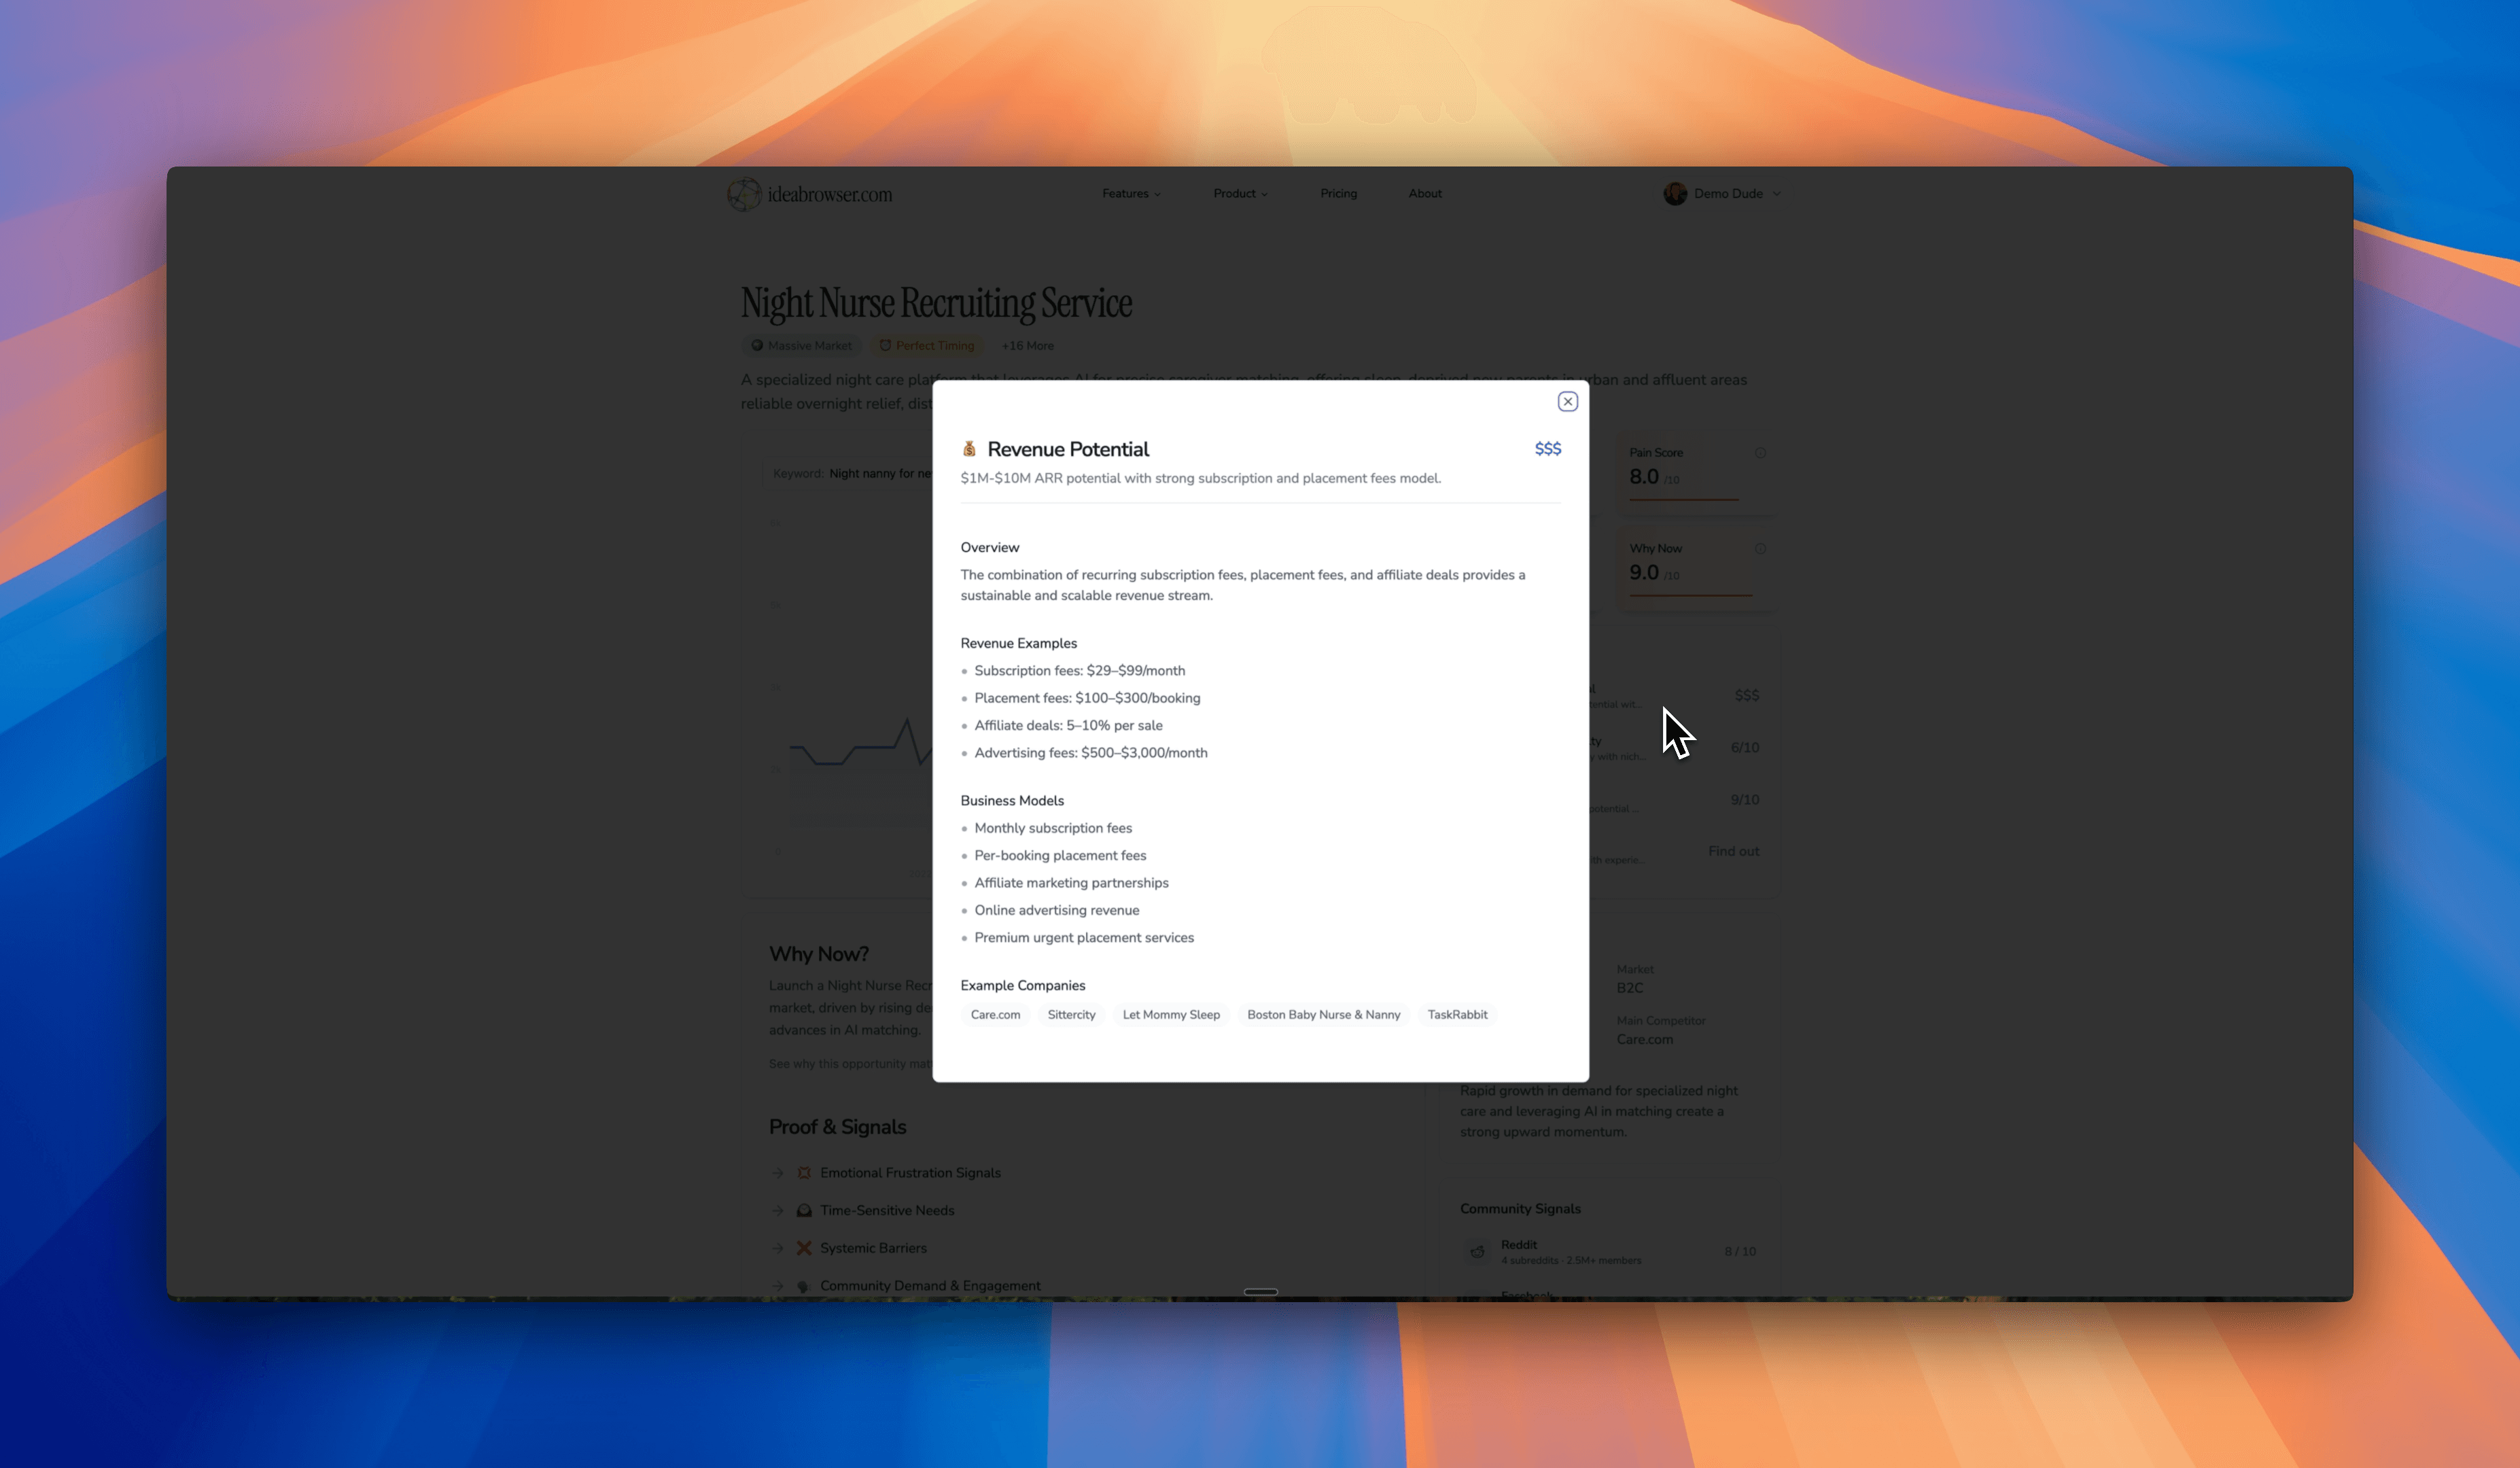Open the Features dropdown menu
This screenshot has height=1468, width=2520.
[x=1131, y=194]
